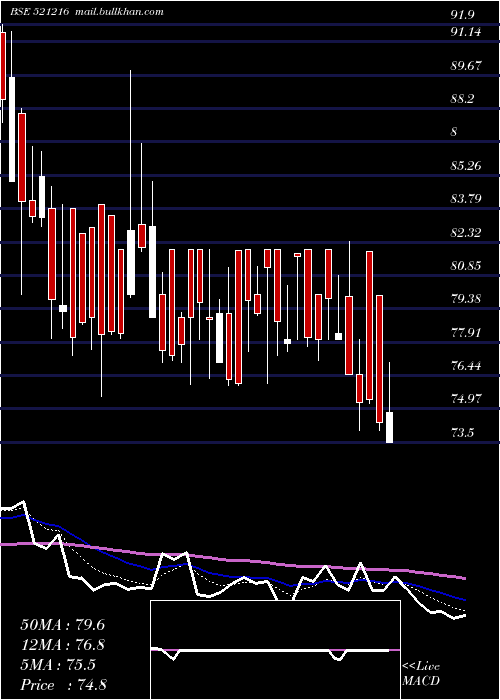Click the 85.26 price axis value
Screen dimensions: 500x700
click(x=466, y=166)
